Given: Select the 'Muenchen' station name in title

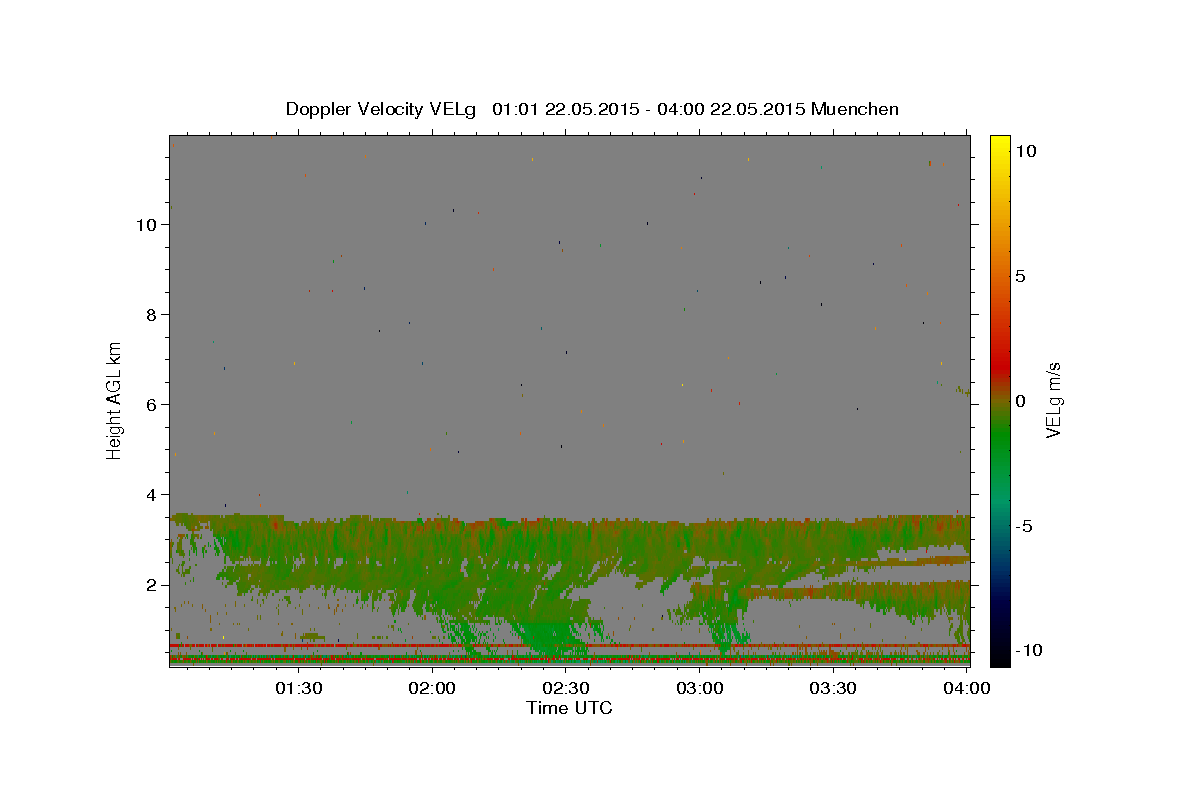Looking at the screenshot, I should (855, 109).
